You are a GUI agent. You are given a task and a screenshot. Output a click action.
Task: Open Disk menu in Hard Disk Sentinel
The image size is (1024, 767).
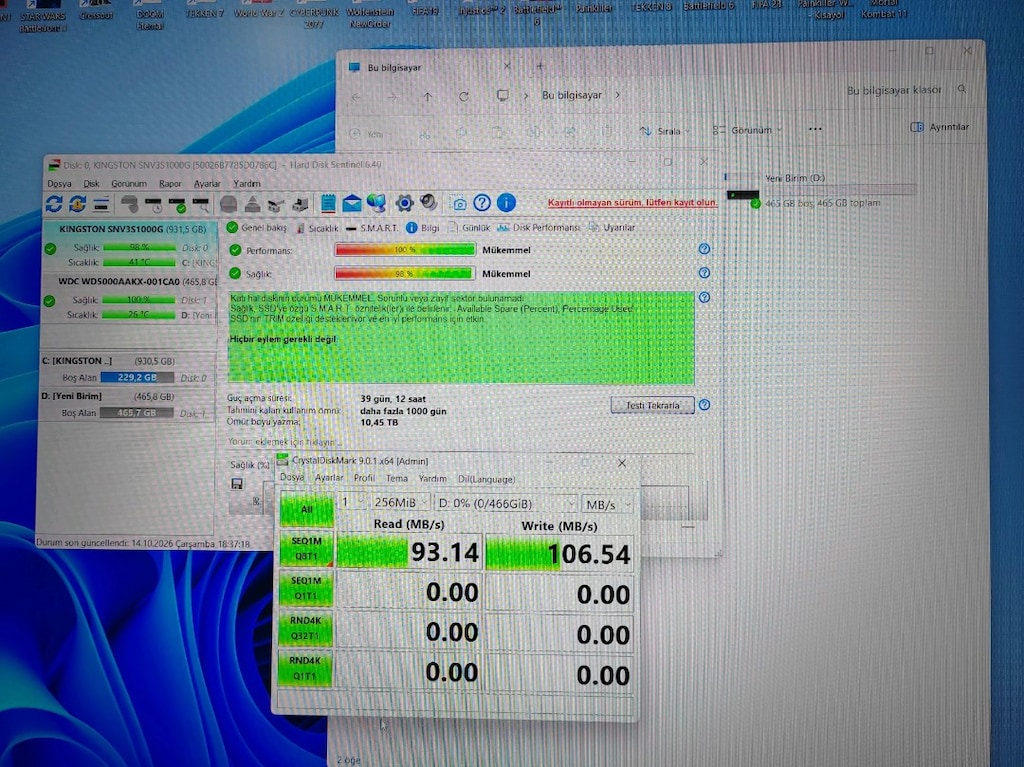91,184
